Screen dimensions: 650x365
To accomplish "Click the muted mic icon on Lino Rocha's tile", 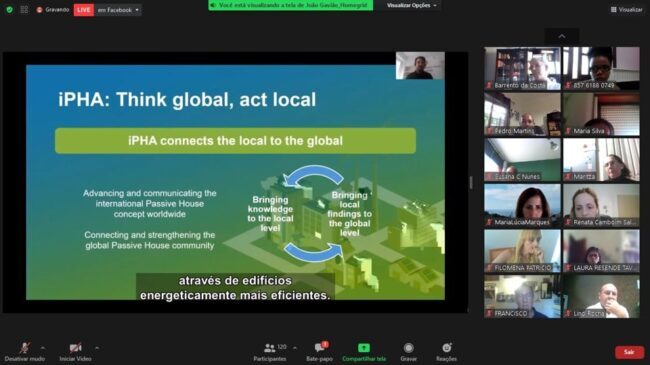I will click(568, 314).
